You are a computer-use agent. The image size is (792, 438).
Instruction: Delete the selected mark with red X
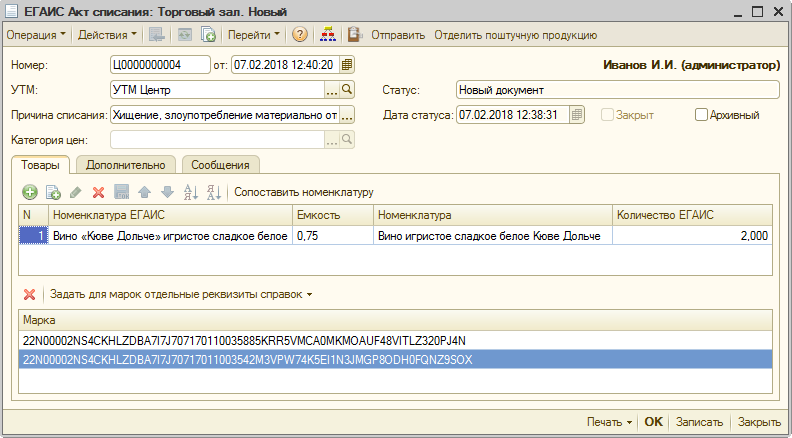coord(30,294)
